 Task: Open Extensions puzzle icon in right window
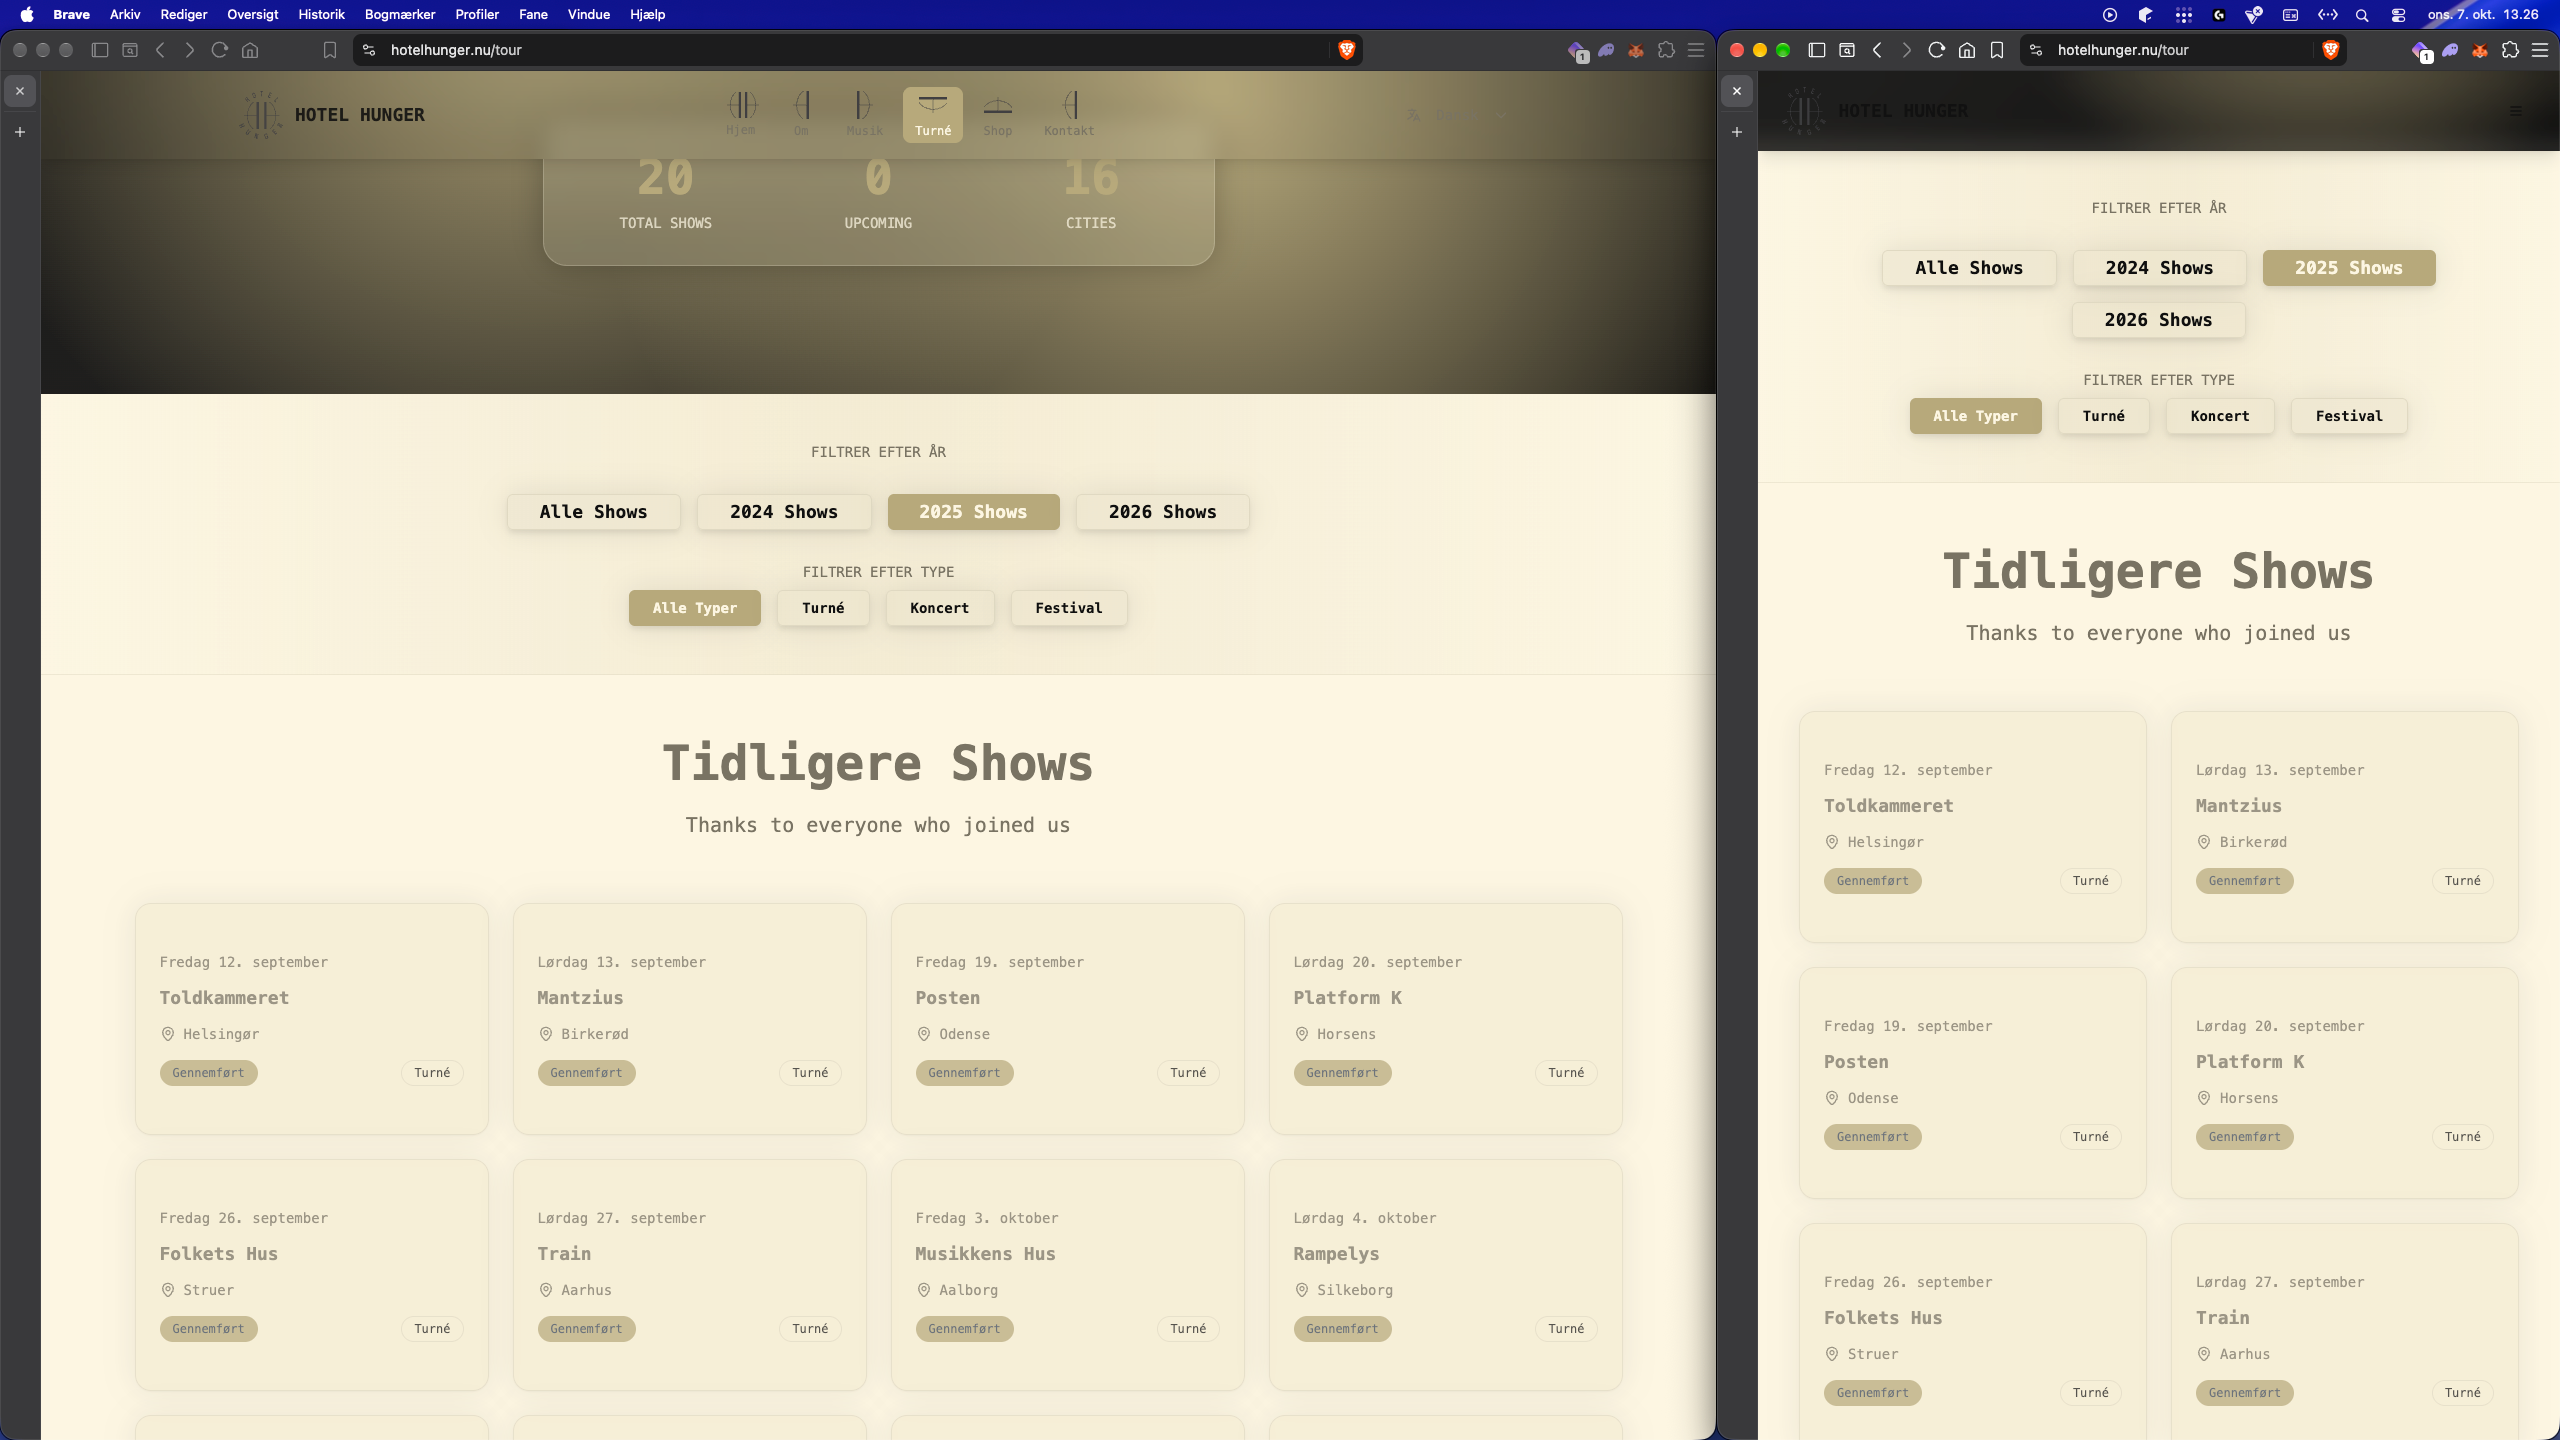point(2510,50)
